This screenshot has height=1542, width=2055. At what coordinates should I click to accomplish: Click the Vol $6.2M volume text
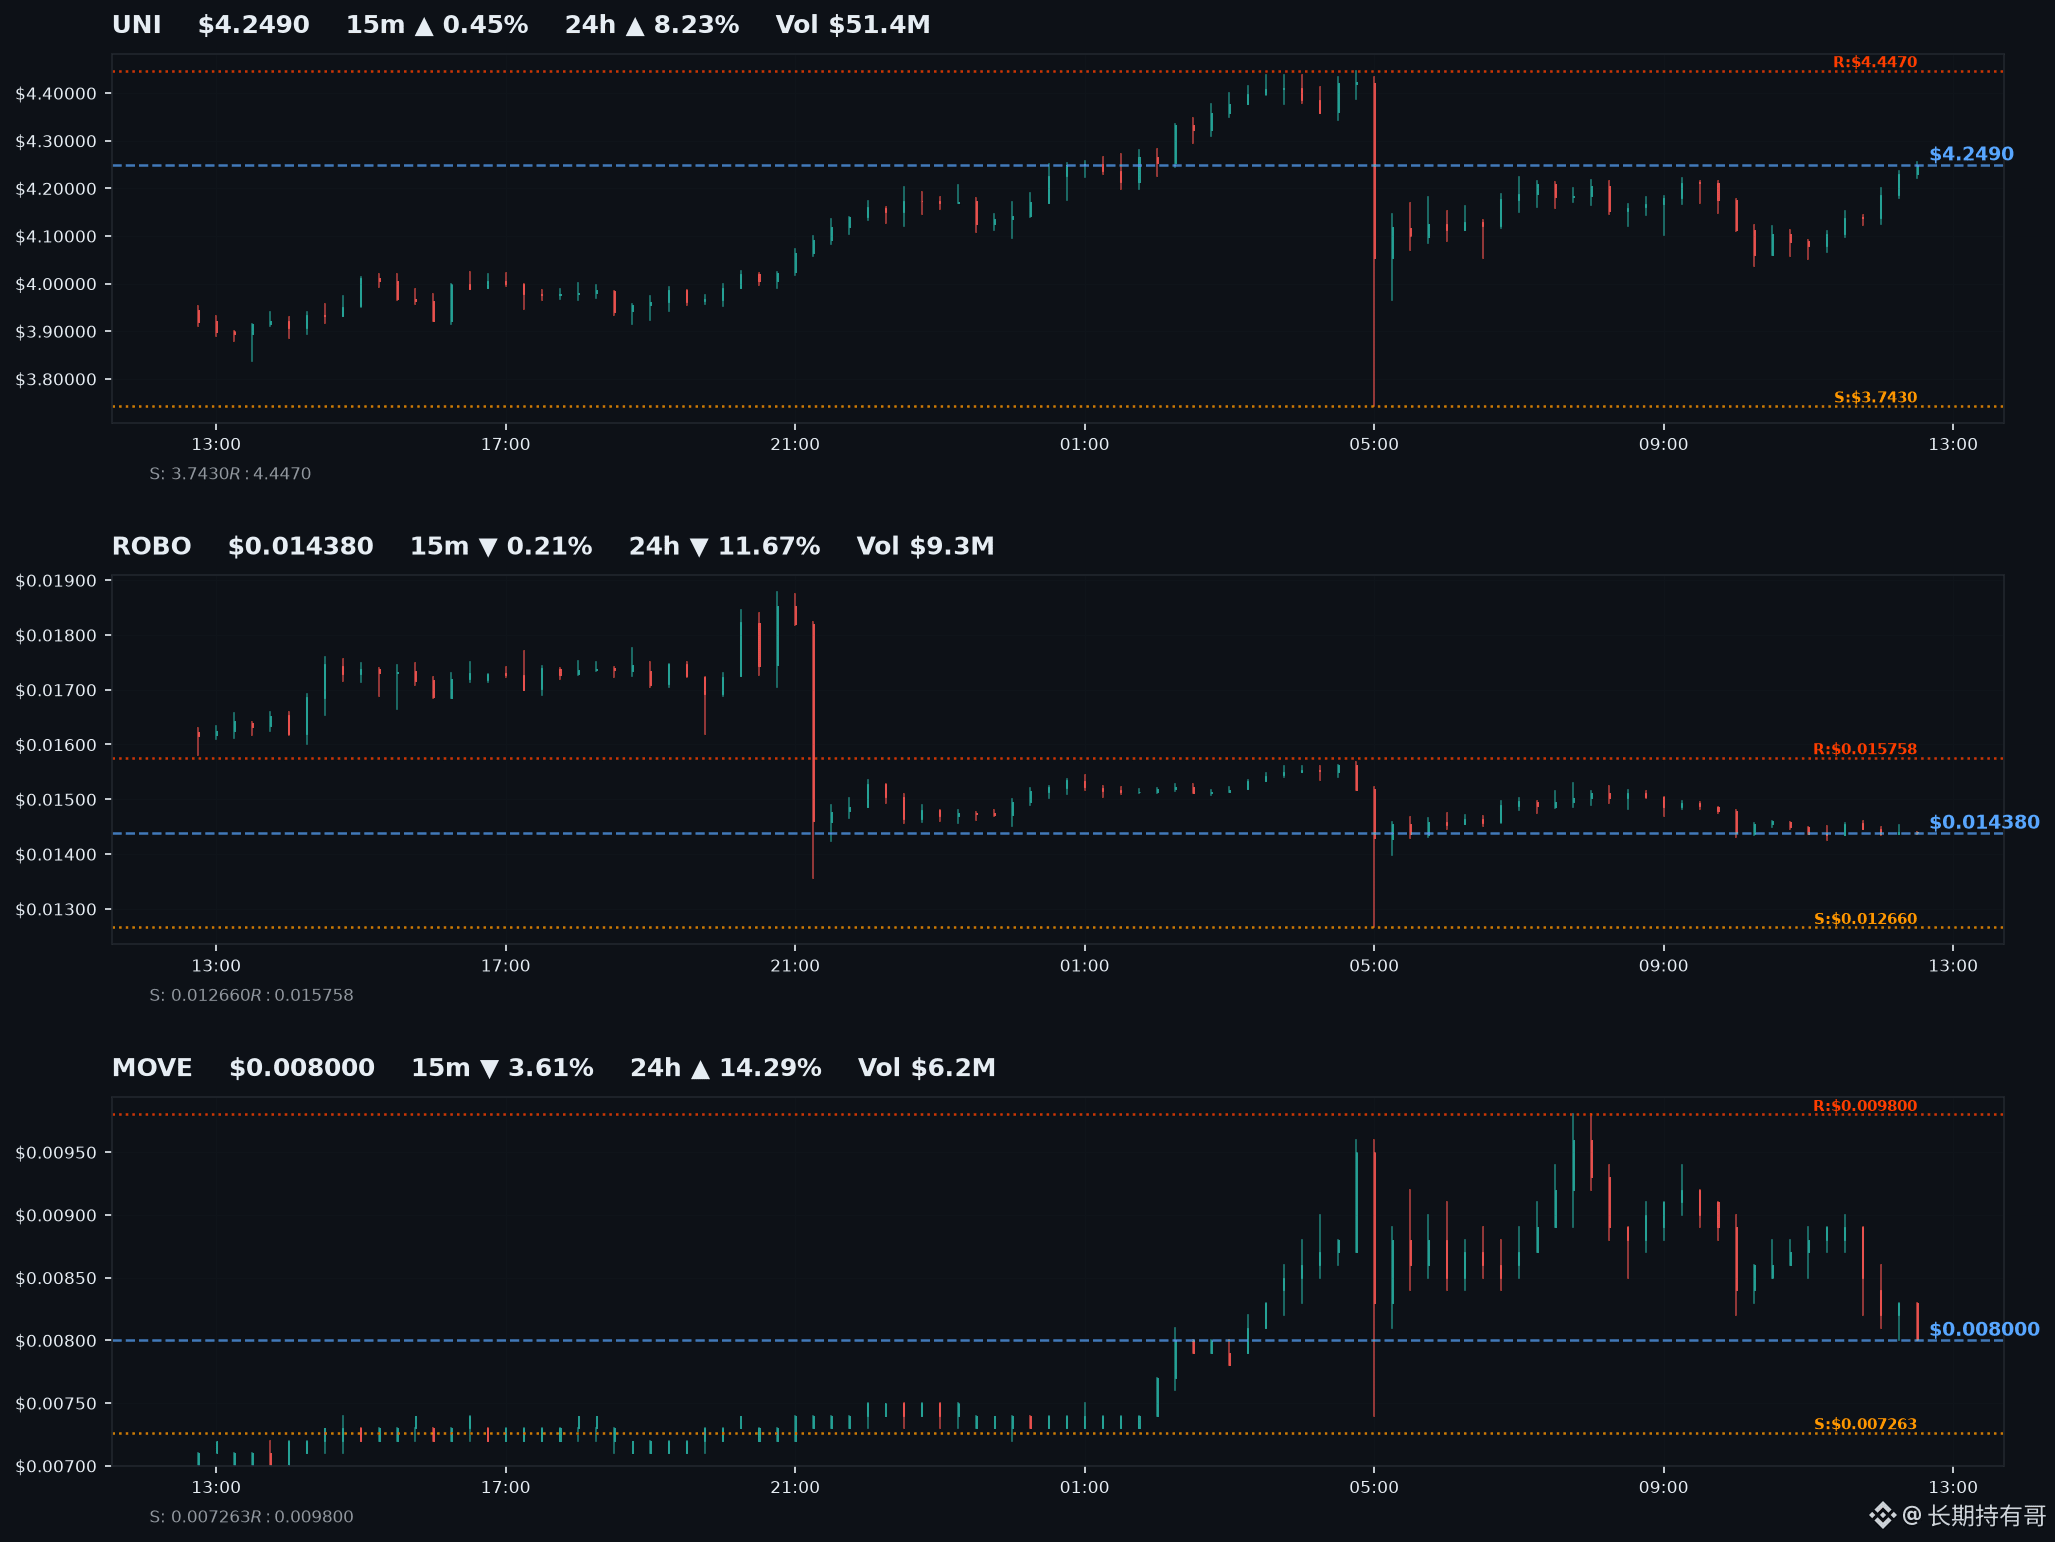coord(927,1068)
